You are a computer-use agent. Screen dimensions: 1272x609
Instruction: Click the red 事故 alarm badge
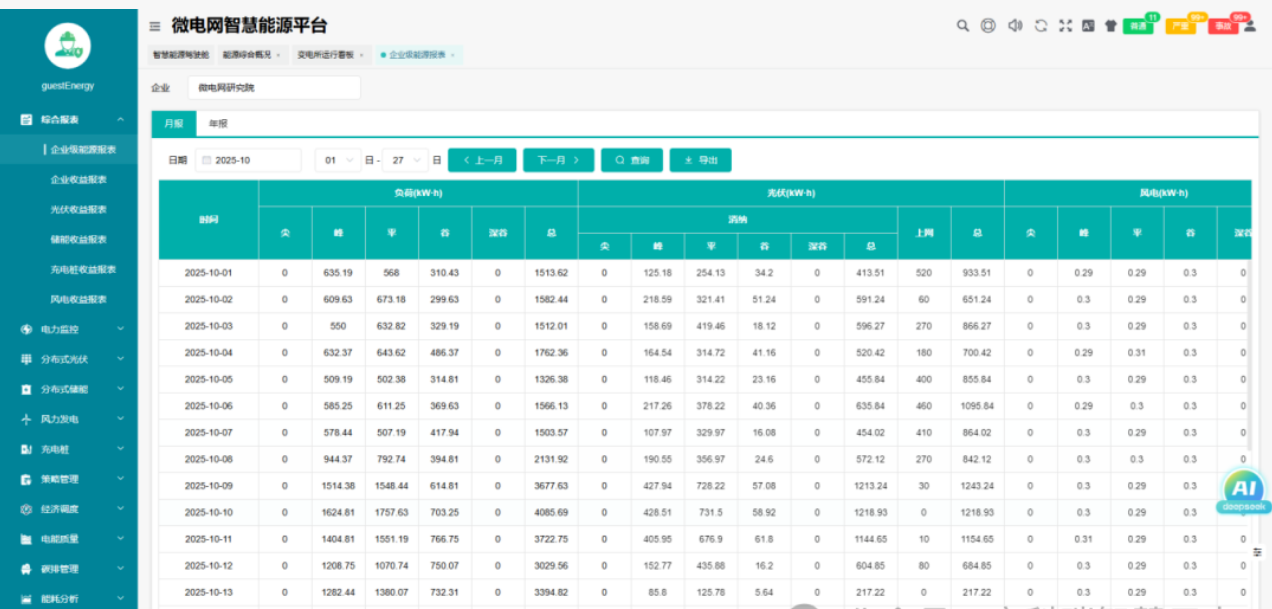click(1223, 27)
